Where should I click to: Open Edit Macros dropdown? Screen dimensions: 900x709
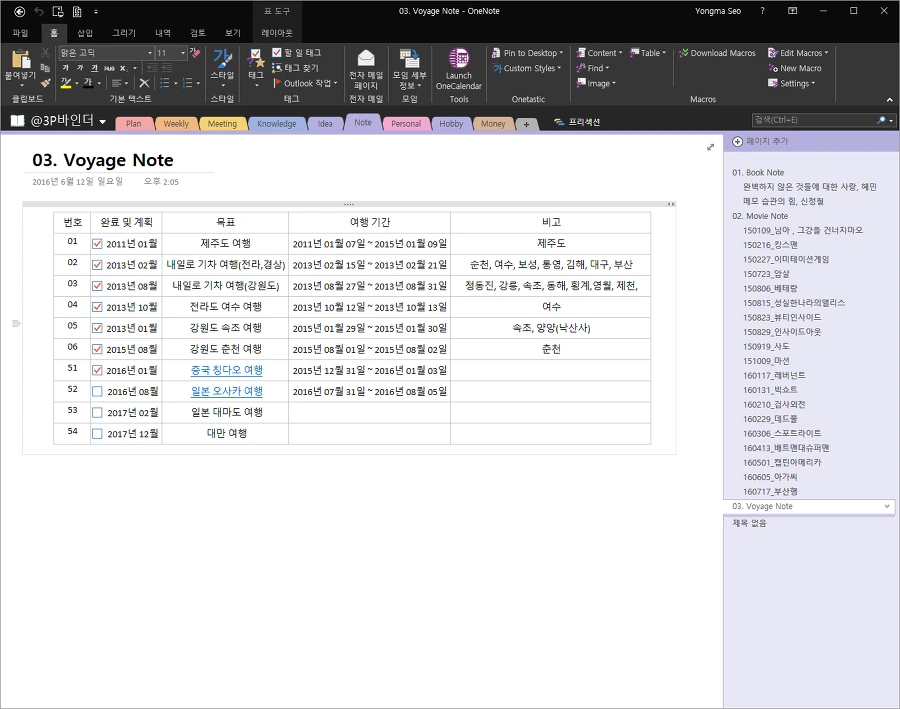(798, 53)
